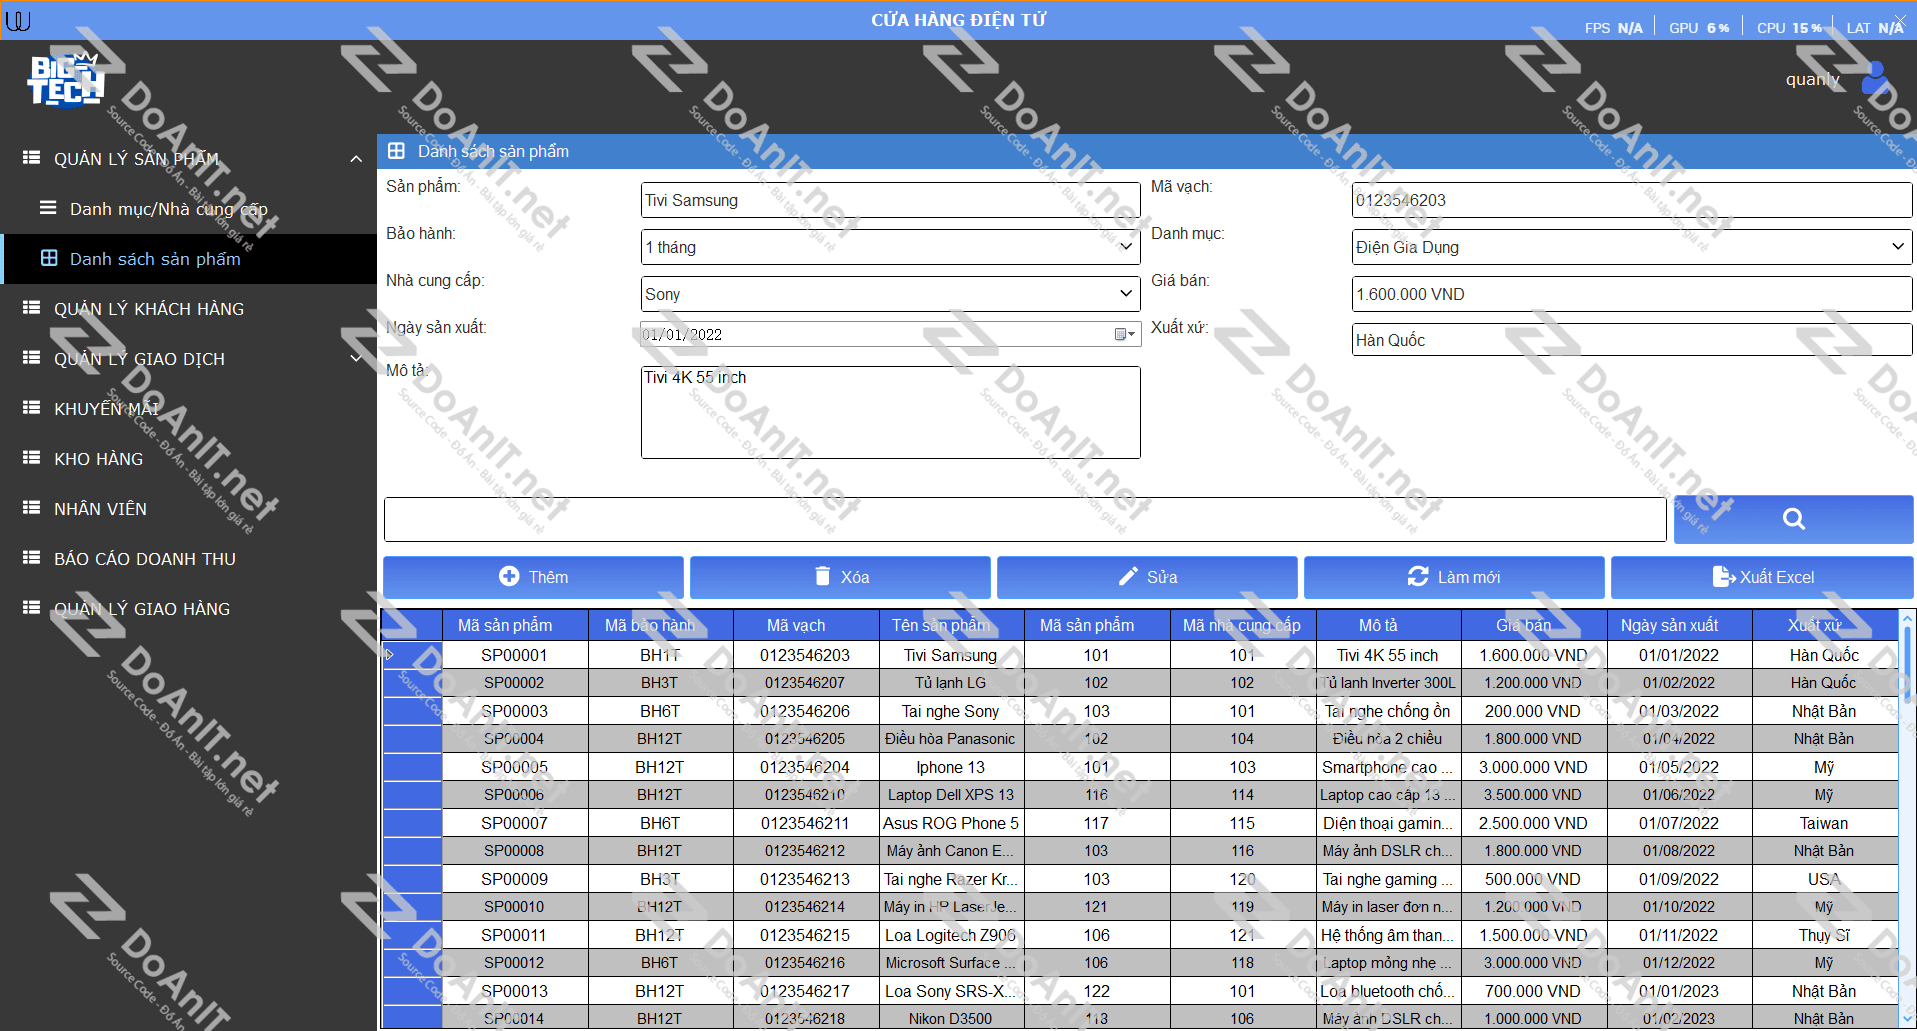Click the magnifying glass search button

pos(1793,519)
